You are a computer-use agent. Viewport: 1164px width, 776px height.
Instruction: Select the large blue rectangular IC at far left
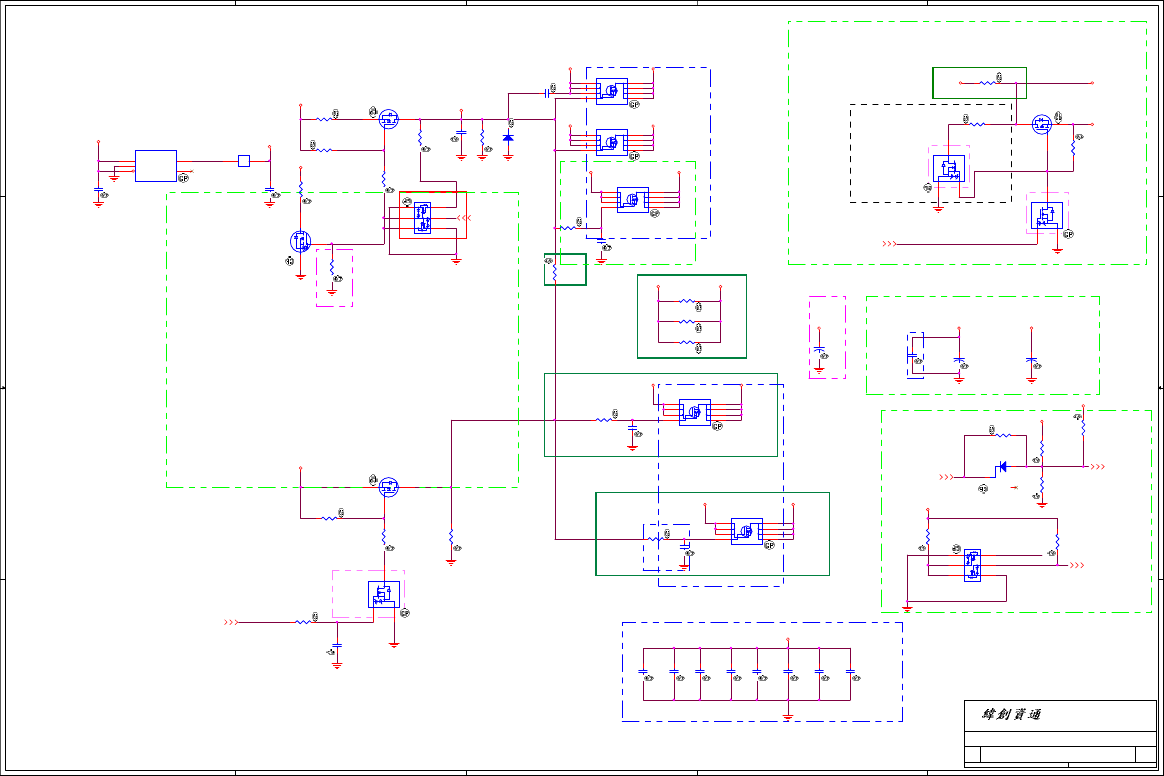156,166
